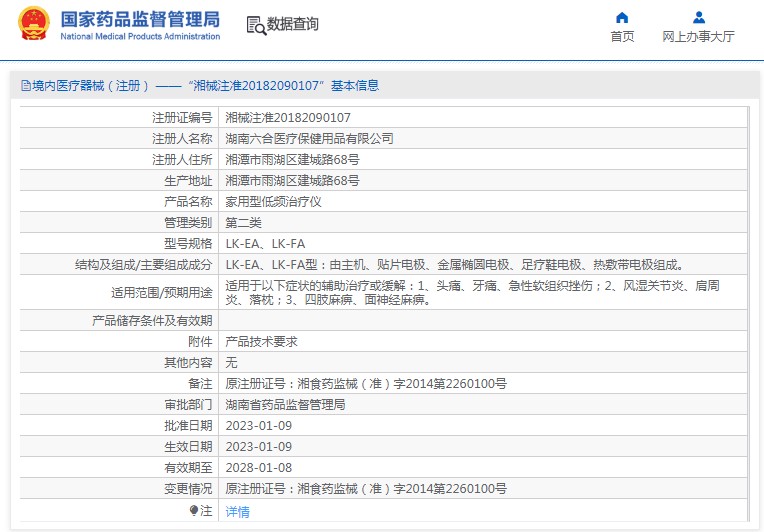764x532 pixels.
Task: Click the 注册证编号 label
Action: coord(182,117)
